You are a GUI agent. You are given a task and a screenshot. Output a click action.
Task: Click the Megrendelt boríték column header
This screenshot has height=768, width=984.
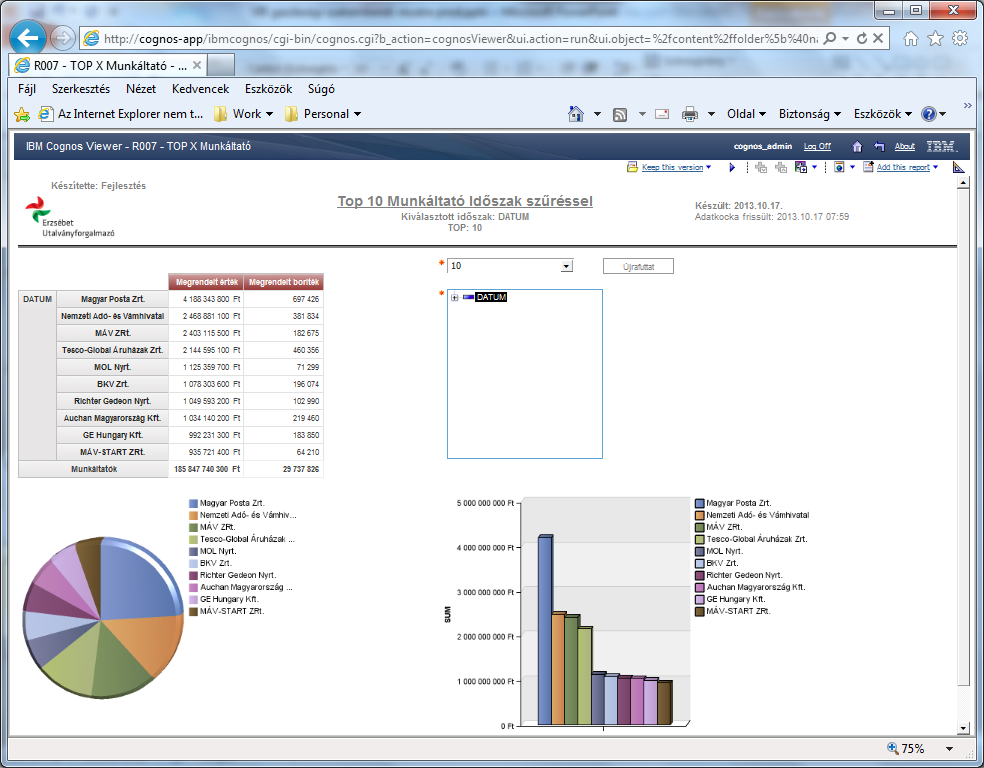[x=284, y=282]
